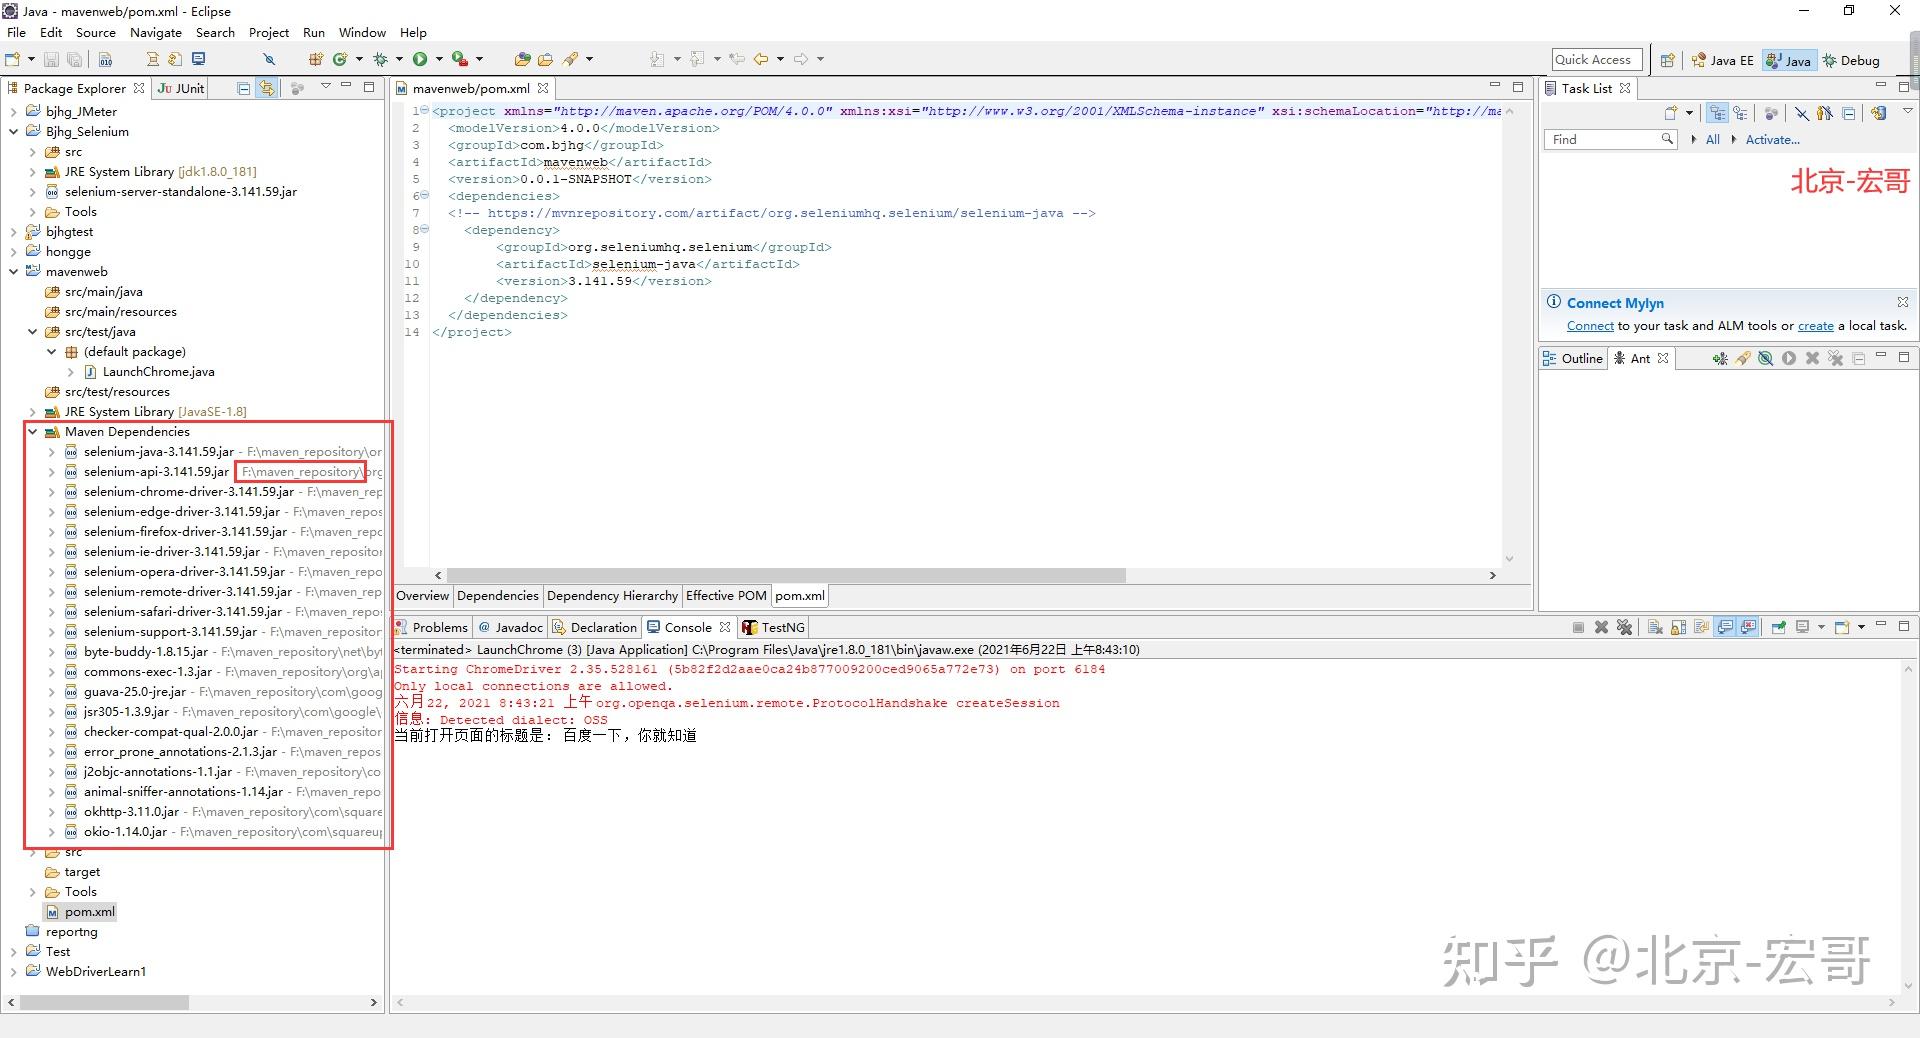Click the Open Console icon
This screenshot has width=1920, height=1038.
[x=1842, y=627]
